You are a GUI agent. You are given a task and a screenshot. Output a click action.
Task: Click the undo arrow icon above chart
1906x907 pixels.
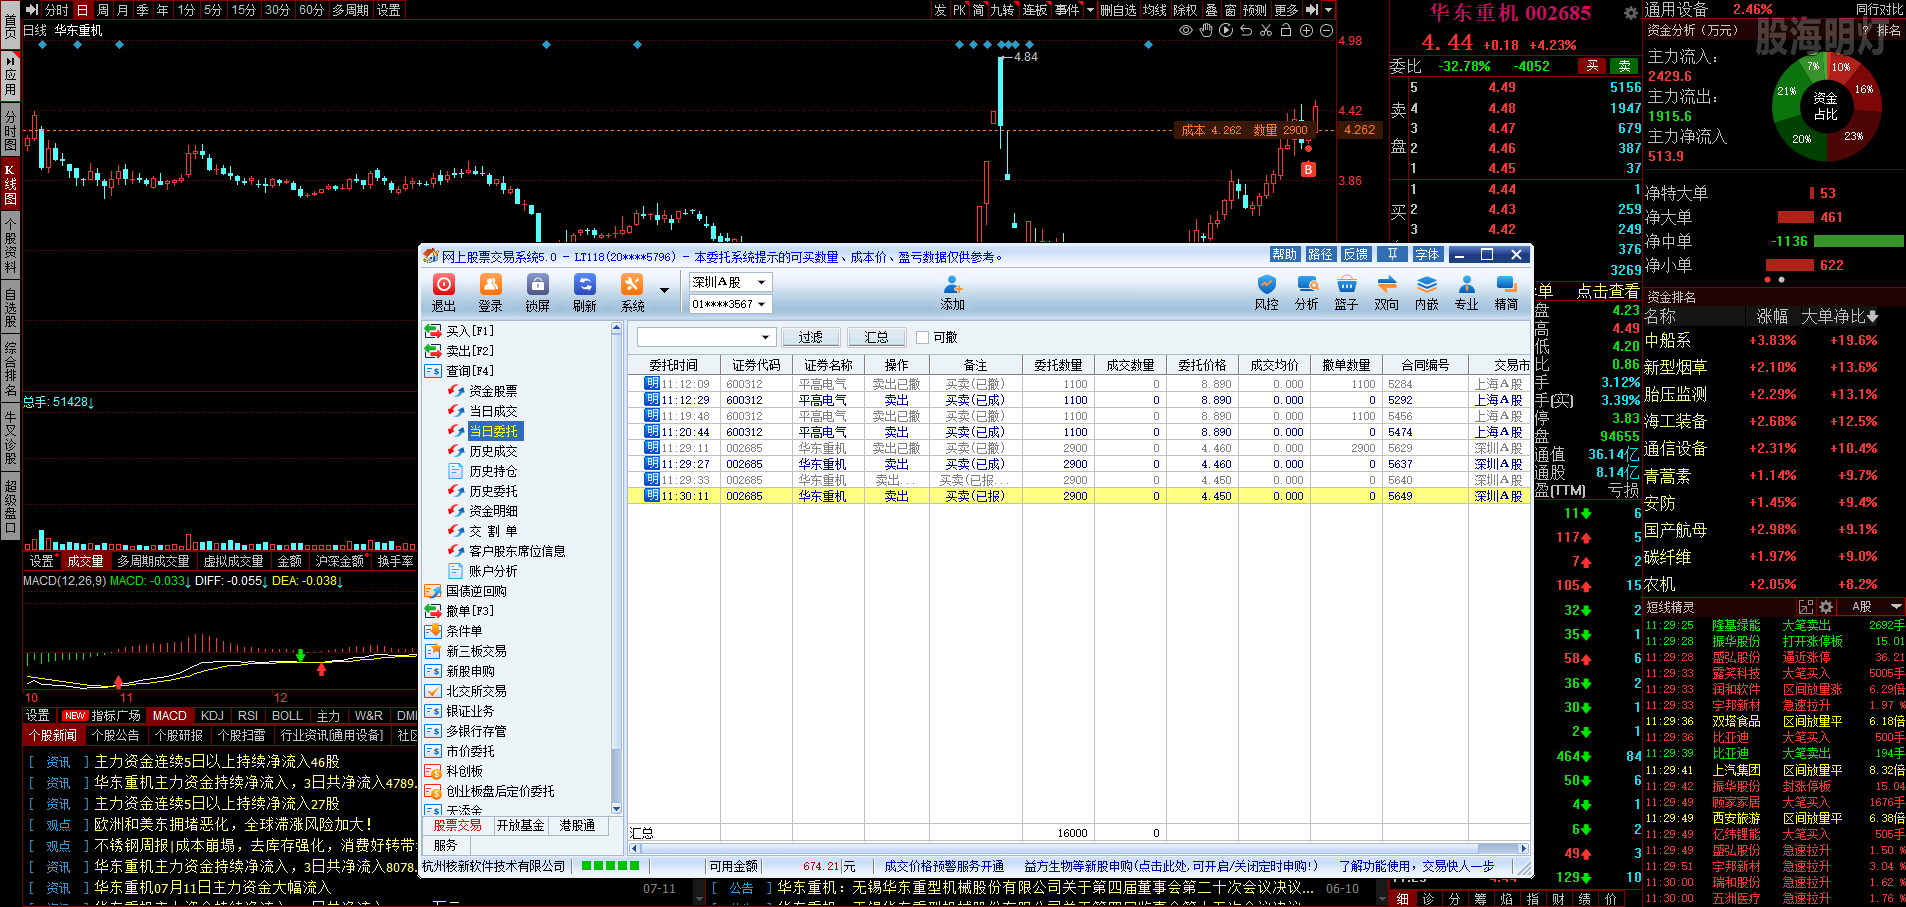click(1246, 30)
